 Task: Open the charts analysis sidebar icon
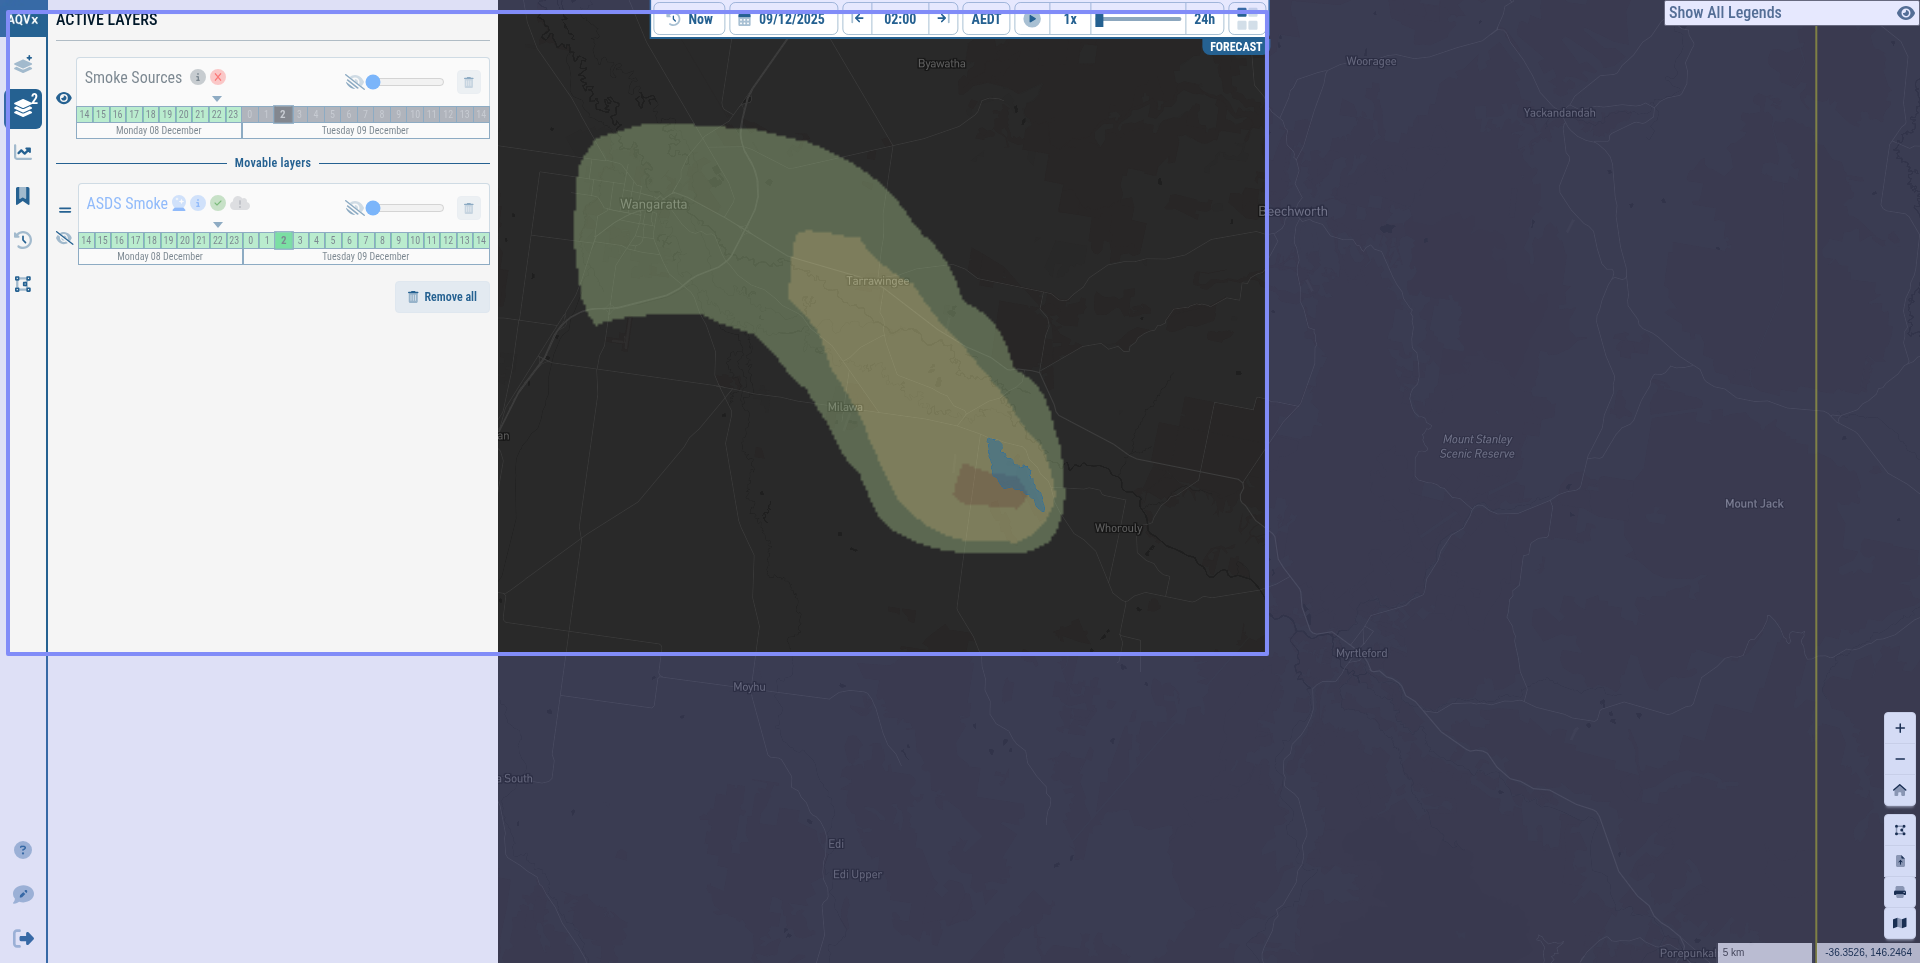pyautogui.click(x=23, y=152)
